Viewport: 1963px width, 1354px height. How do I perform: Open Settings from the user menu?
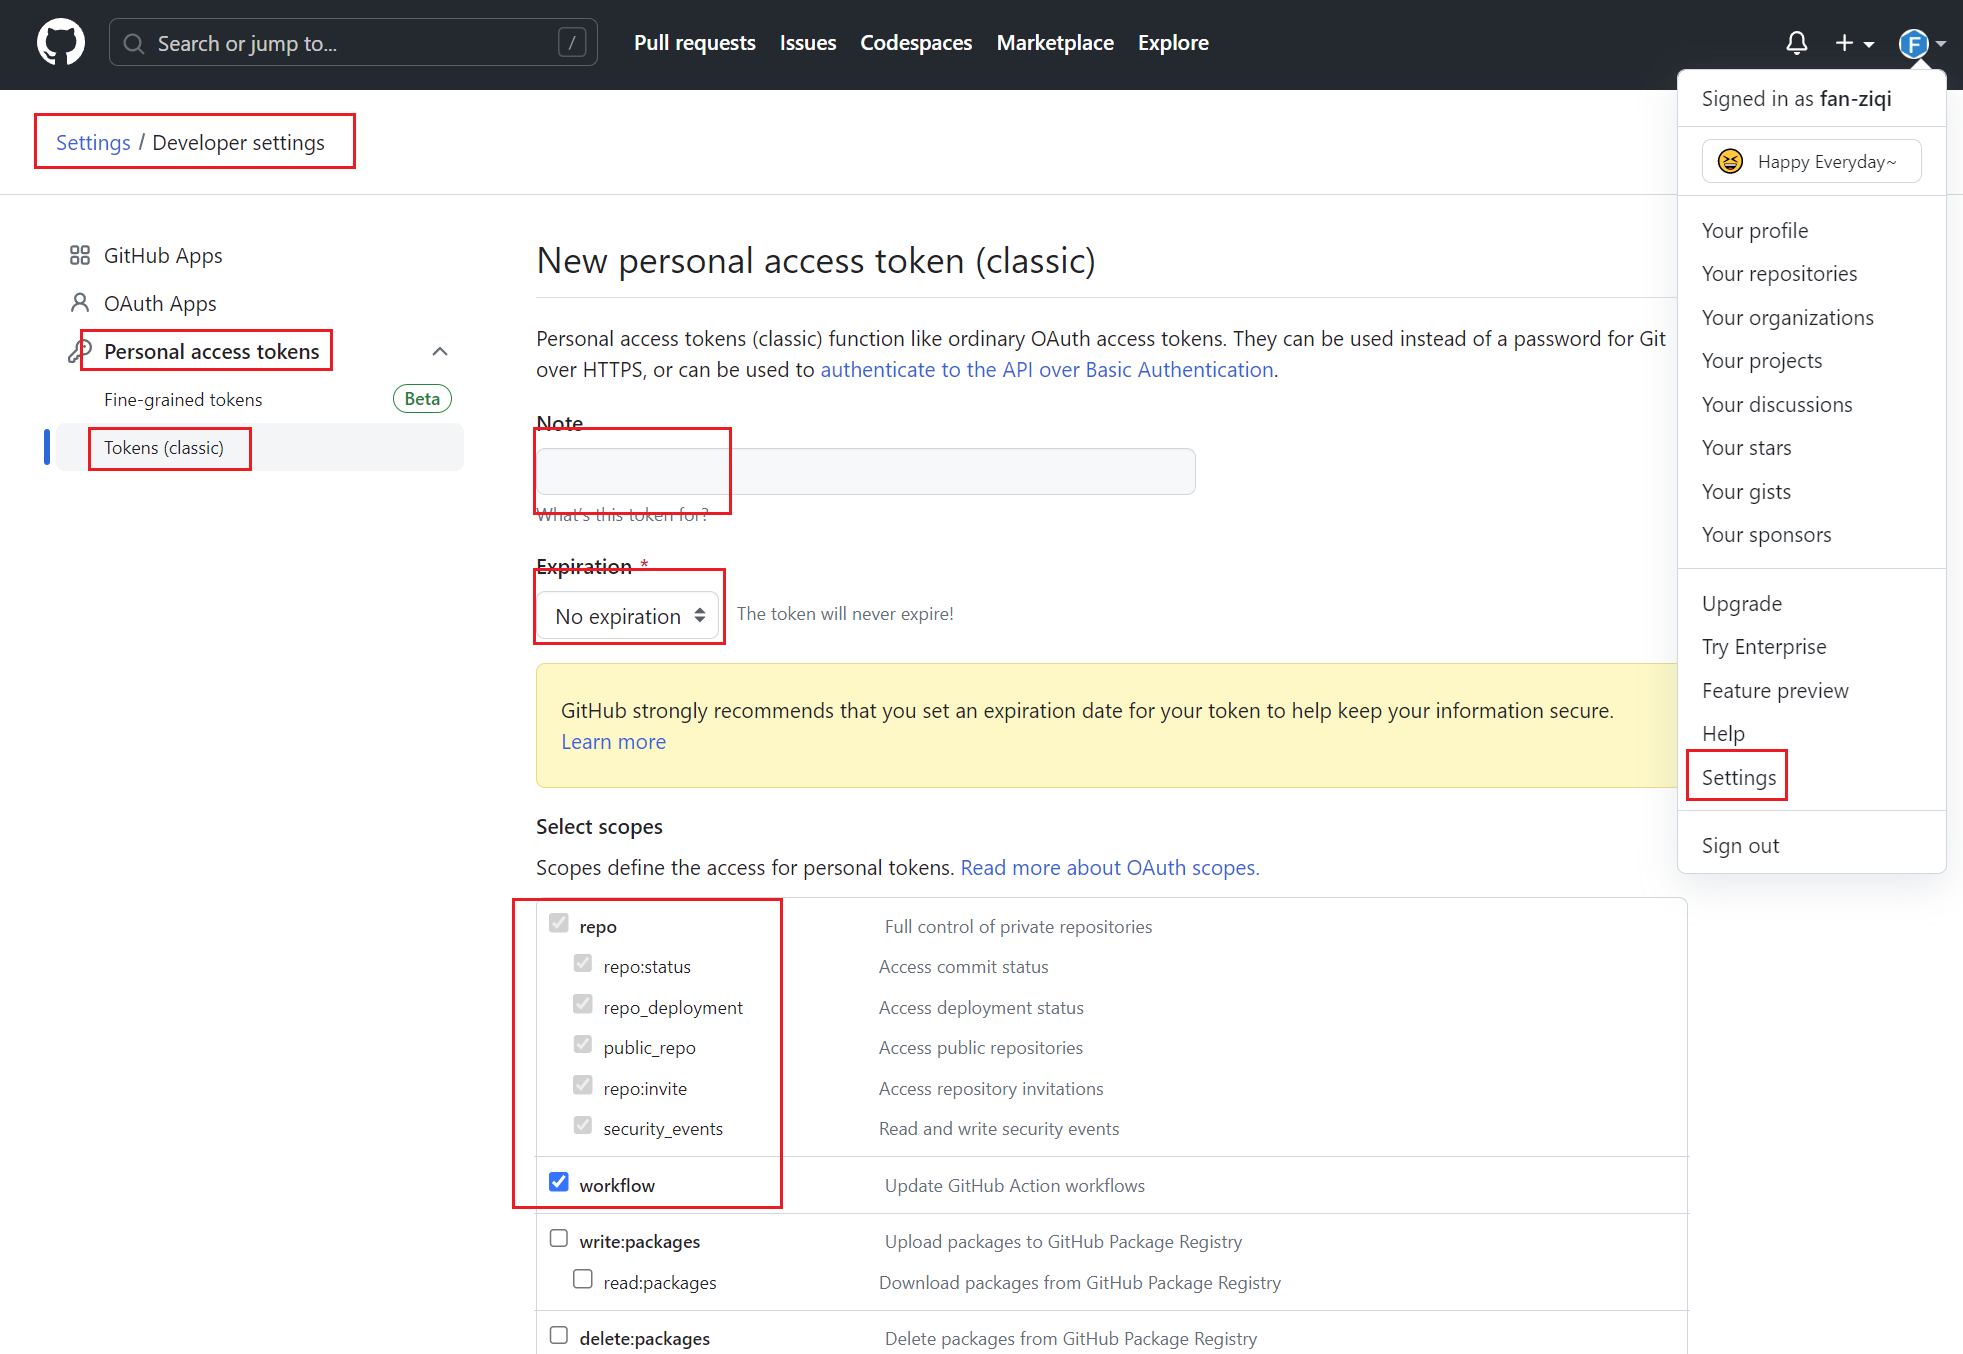1739,778
